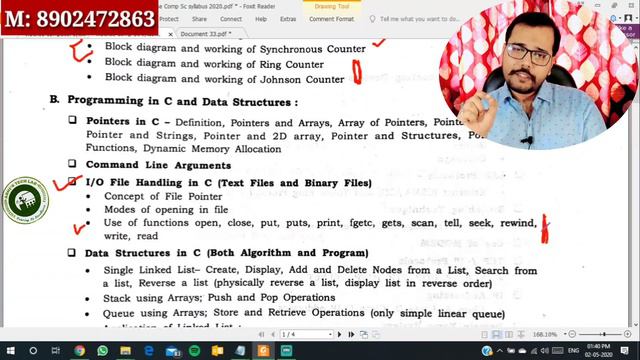640x360 pixels.
Task: Show hidden system tray icons chevron
Action: tap(500, 351)
